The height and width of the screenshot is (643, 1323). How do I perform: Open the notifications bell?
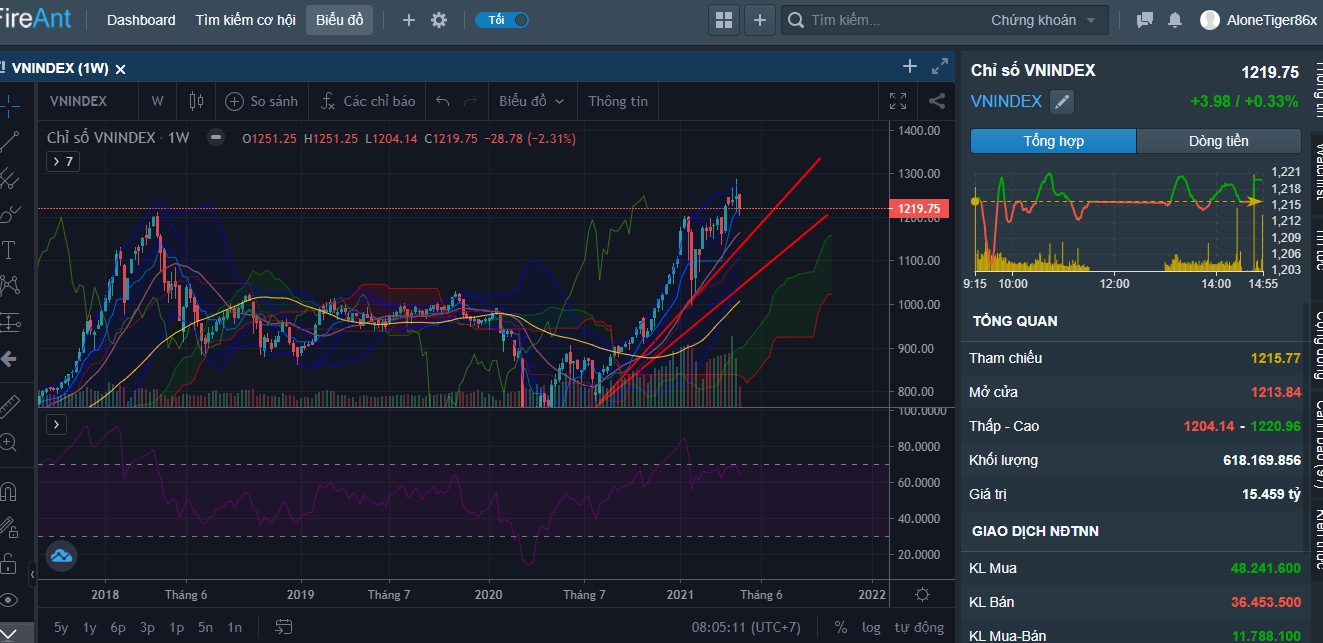1174,20
